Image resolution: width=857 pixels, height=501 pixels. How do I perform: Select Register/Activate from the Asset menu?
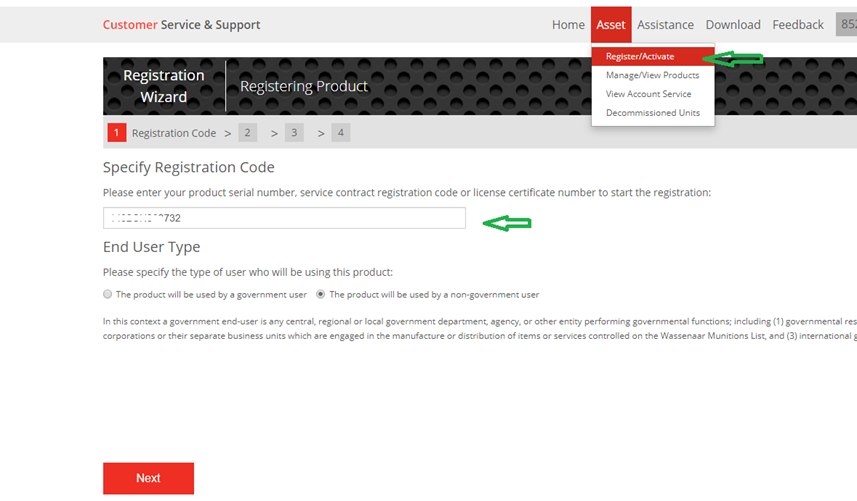[640, 57]
